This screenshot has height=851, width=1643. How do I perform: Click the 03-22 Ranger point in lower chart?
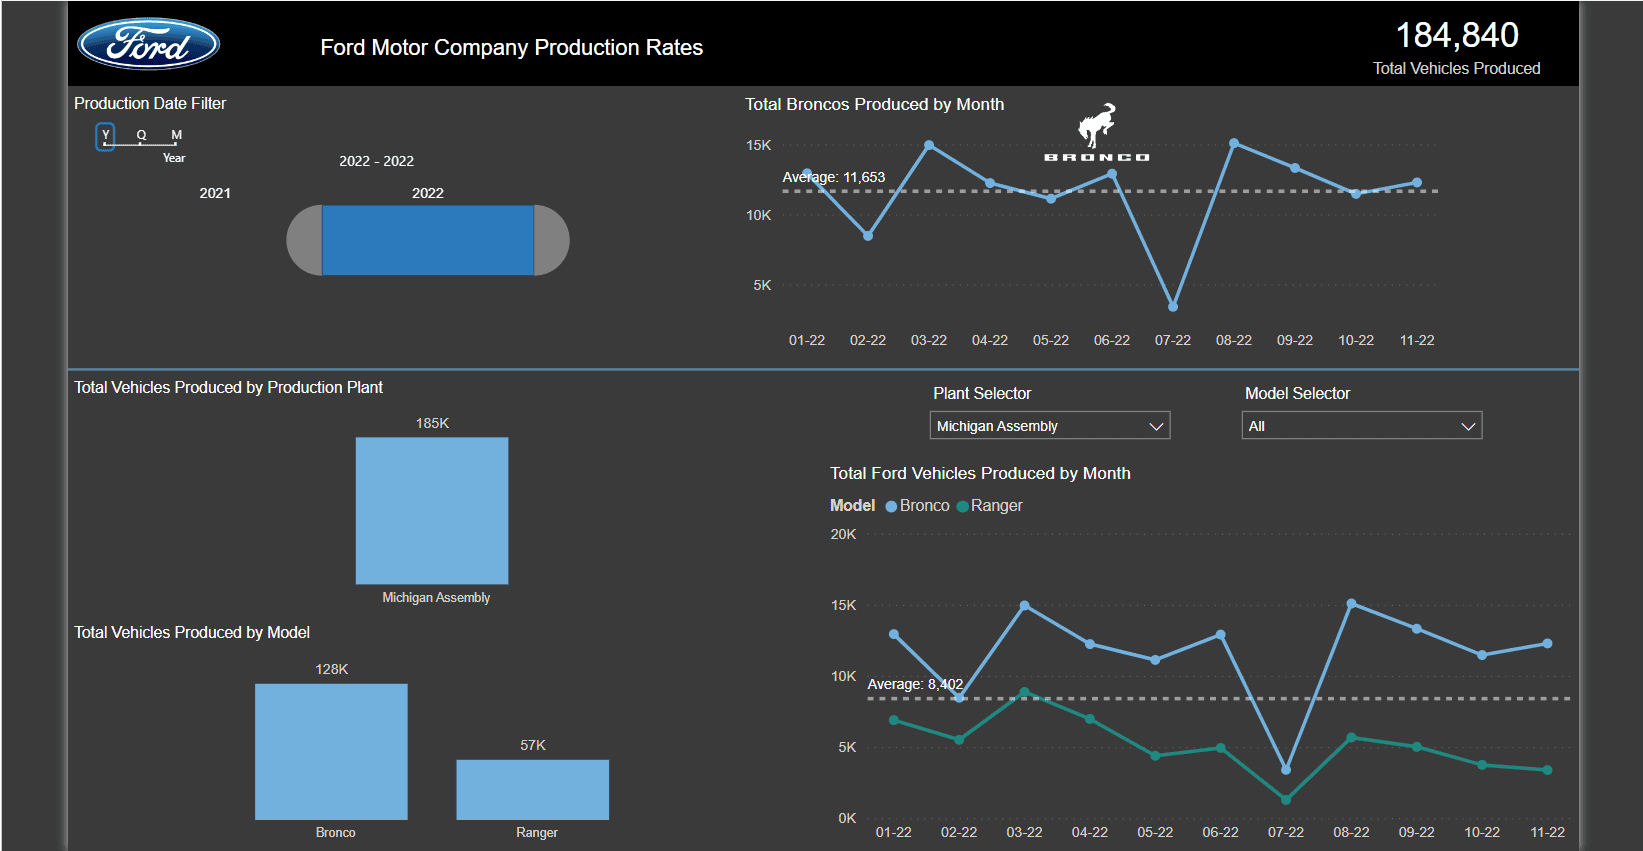coord(1024,692)
